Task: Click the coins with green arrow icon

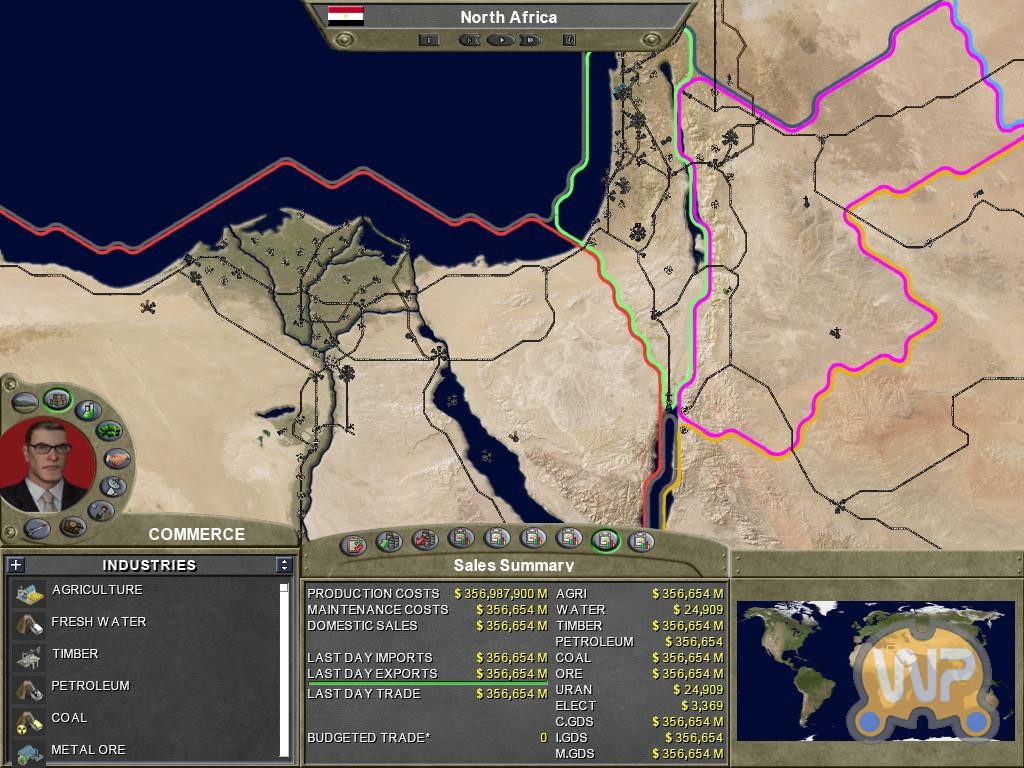Action: (x=388, y=542)
